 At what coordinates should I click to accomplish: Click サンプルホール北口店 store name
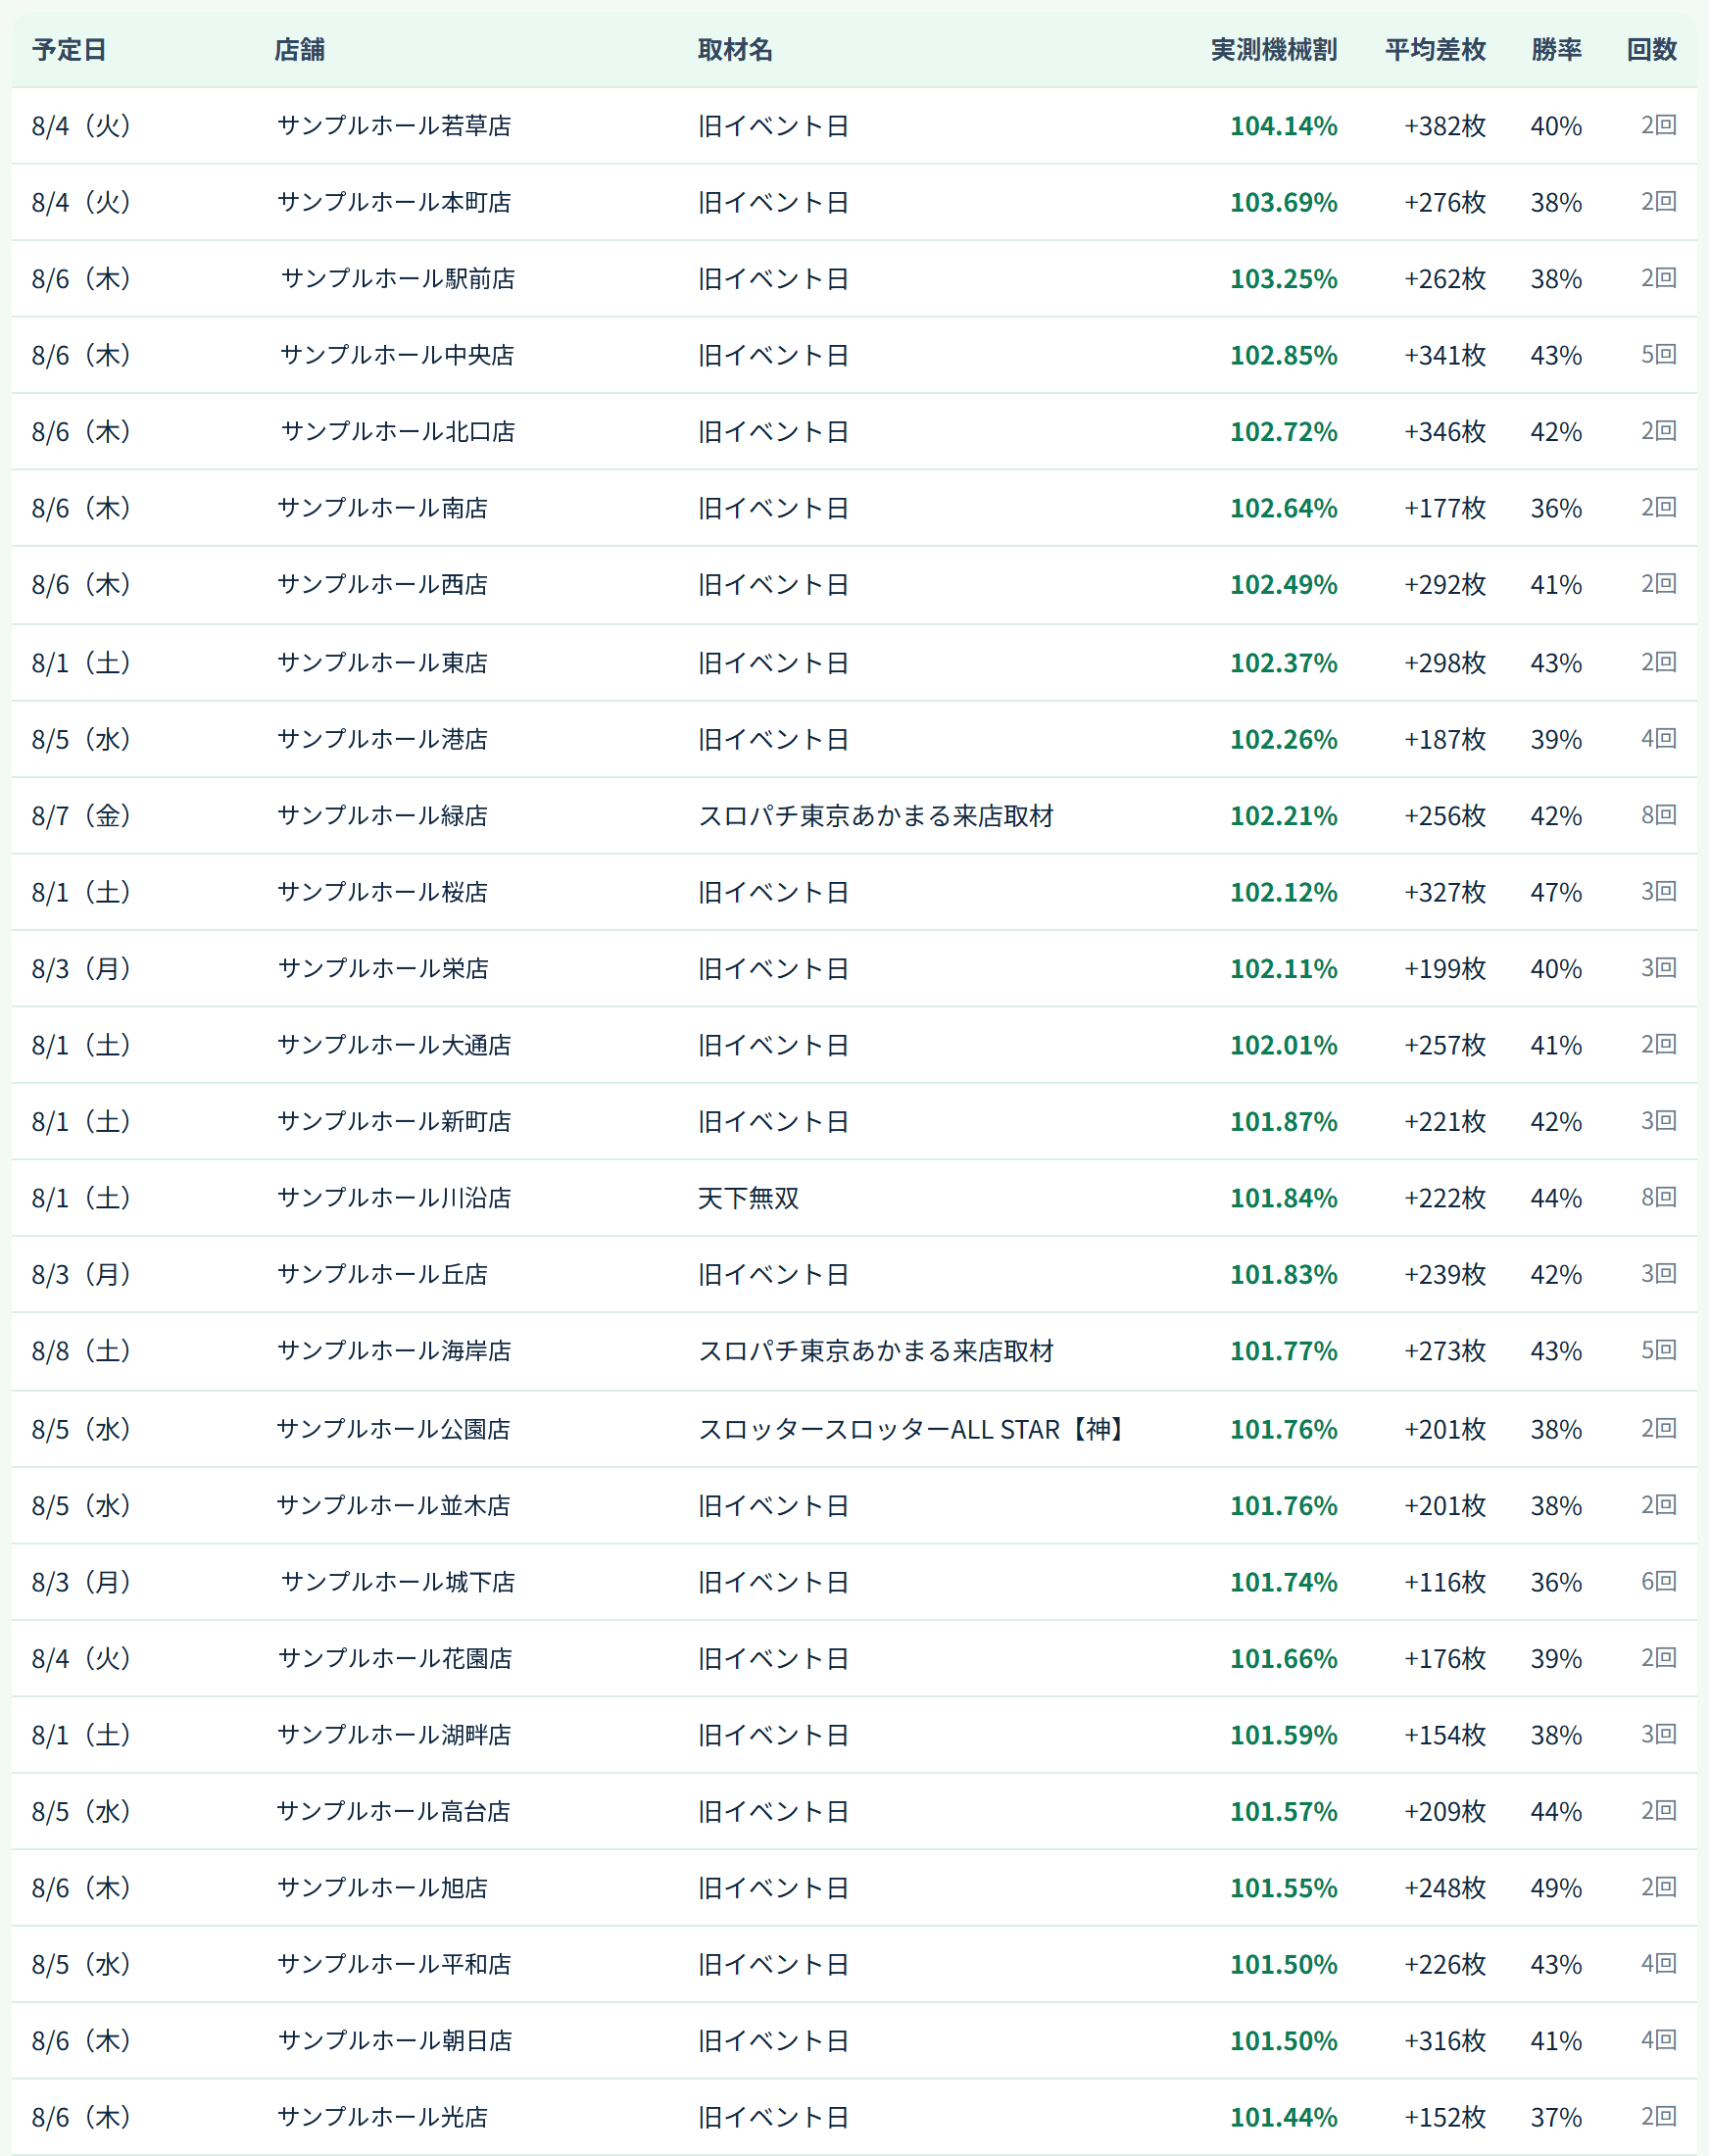point(398,432)
